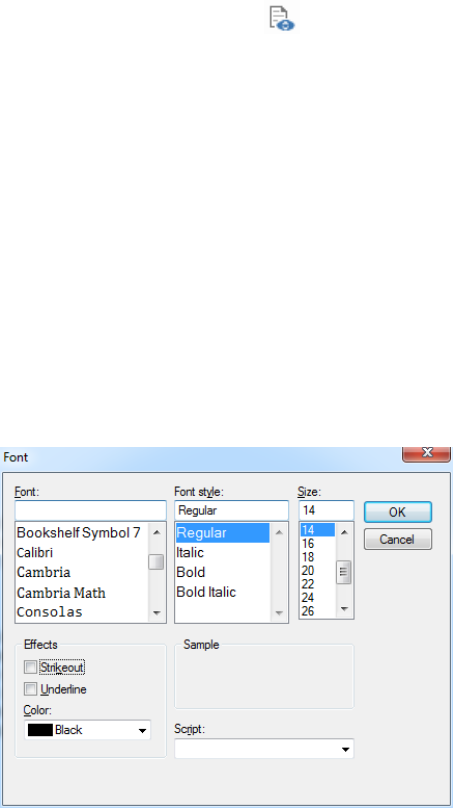Select Cambria Math from font list
This screenshot has width=453, height=808.
(x=61, y=593)
